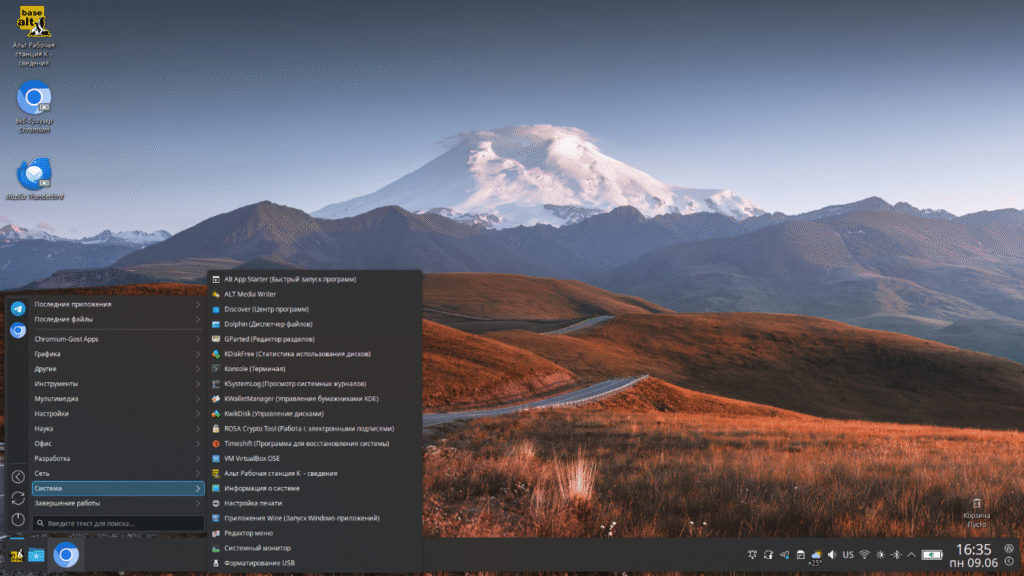The height and width of the screenshot is (576, 1024).
Task: Click the power button in the menu sidebar
Action: pos(18,519)
